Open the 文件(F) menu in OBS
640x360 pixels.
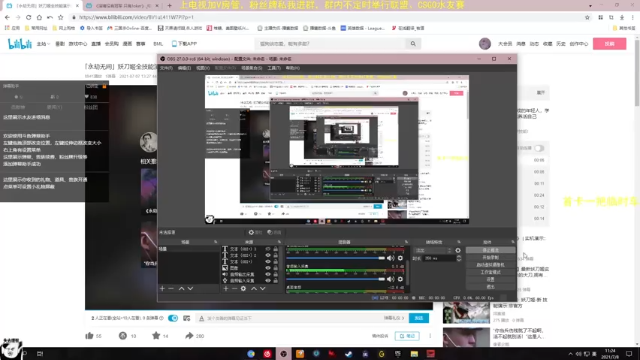tap(166, 68)
